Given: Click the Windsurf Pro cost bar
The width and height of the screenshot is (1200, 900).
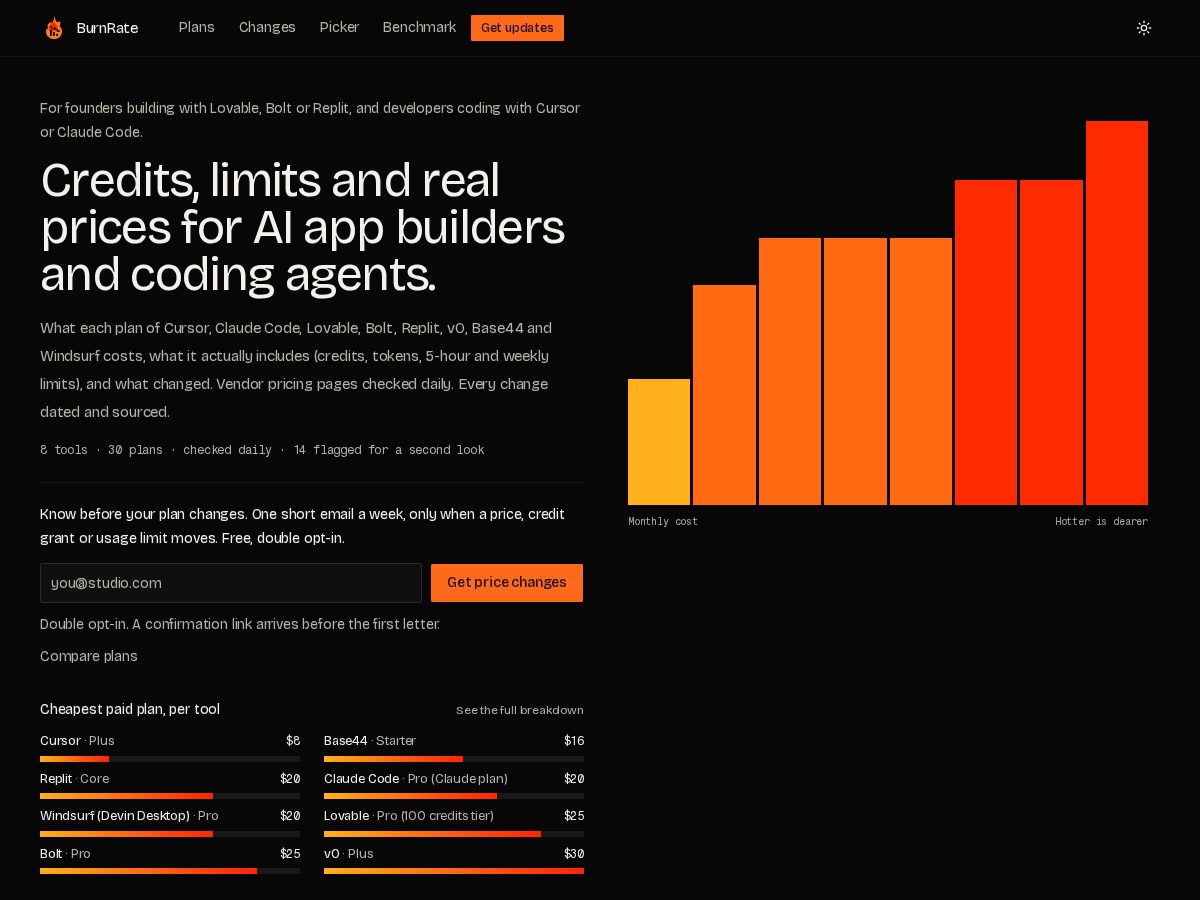Looking at the screenshot, I should pyautogui.click(x=170, y=834).
